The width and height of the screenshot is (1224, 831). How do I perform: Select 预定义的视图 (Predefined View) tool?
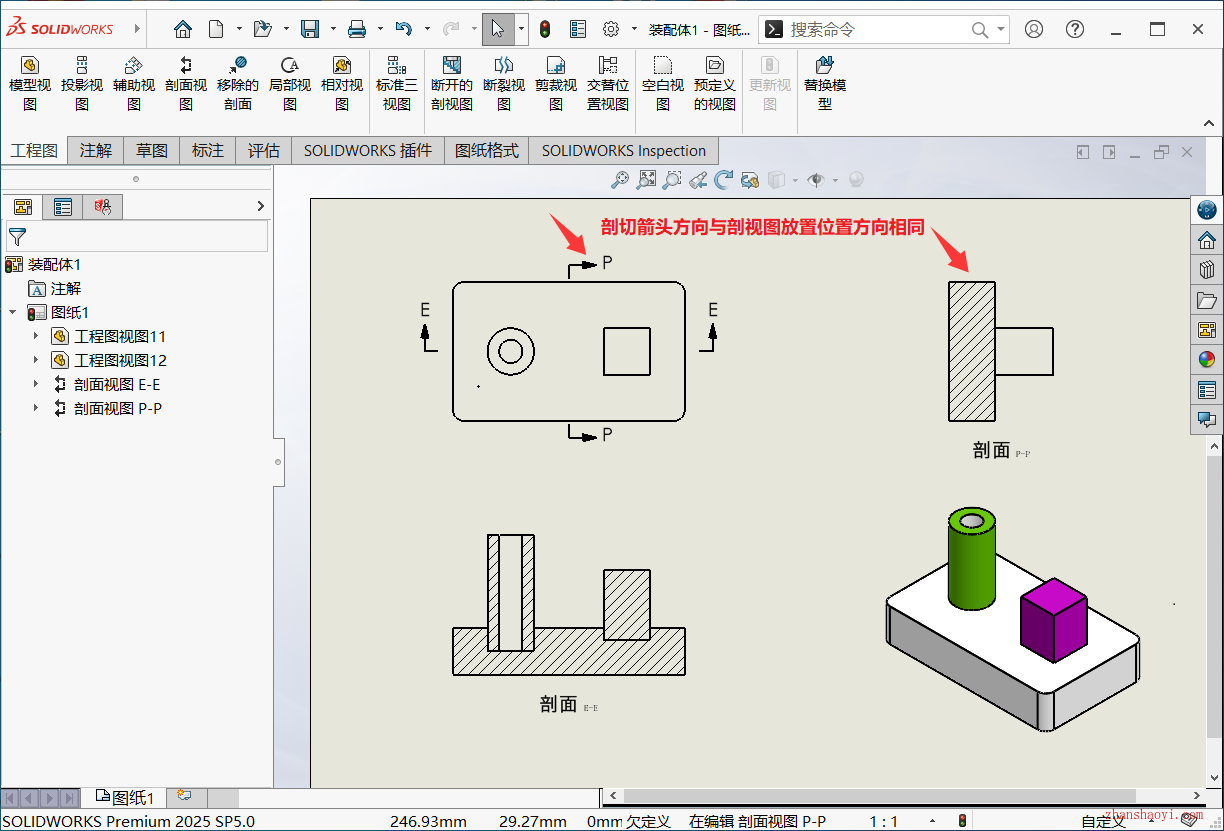coord(715,83)
